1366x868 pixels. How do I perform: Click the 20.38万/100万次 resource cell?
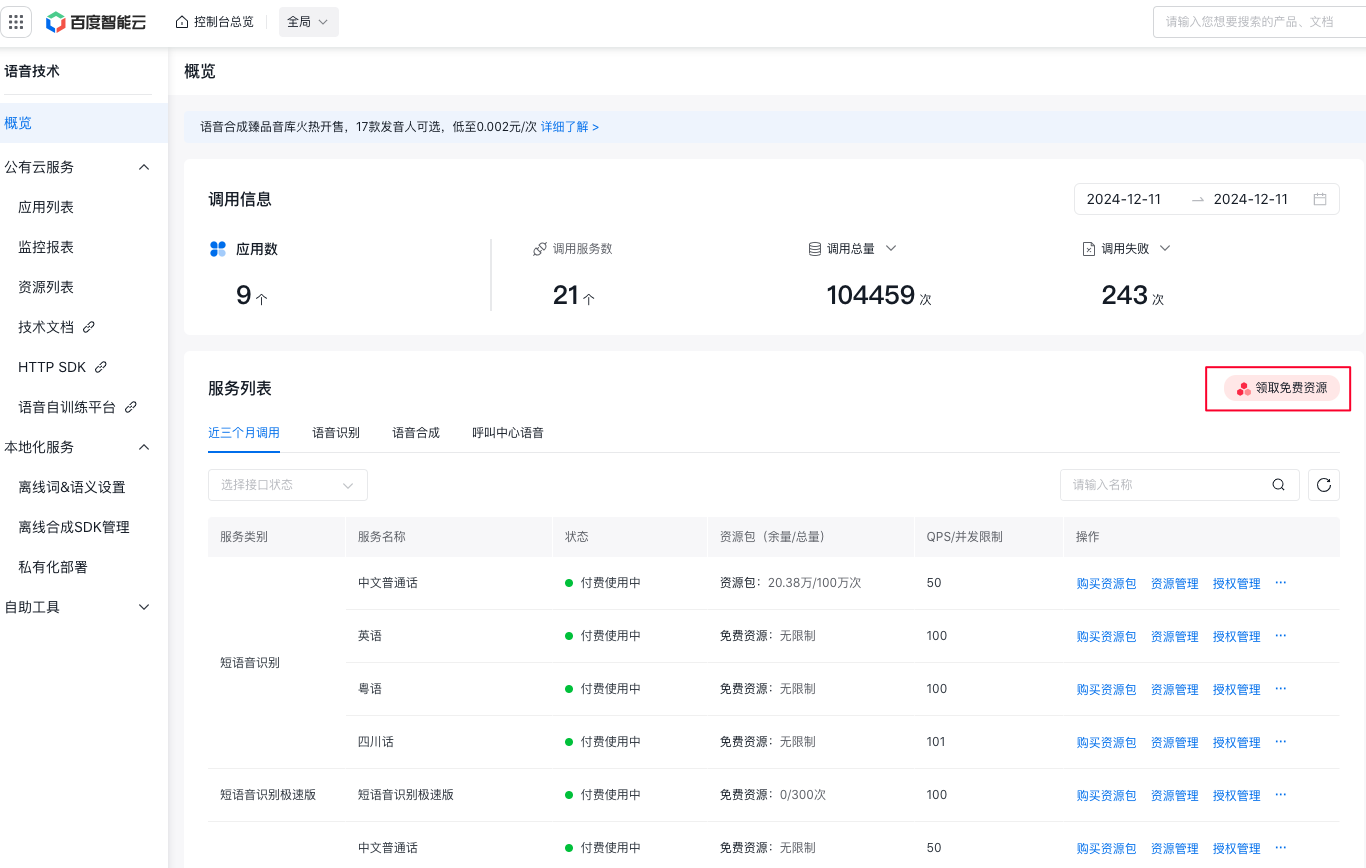(x=814, y=582)
